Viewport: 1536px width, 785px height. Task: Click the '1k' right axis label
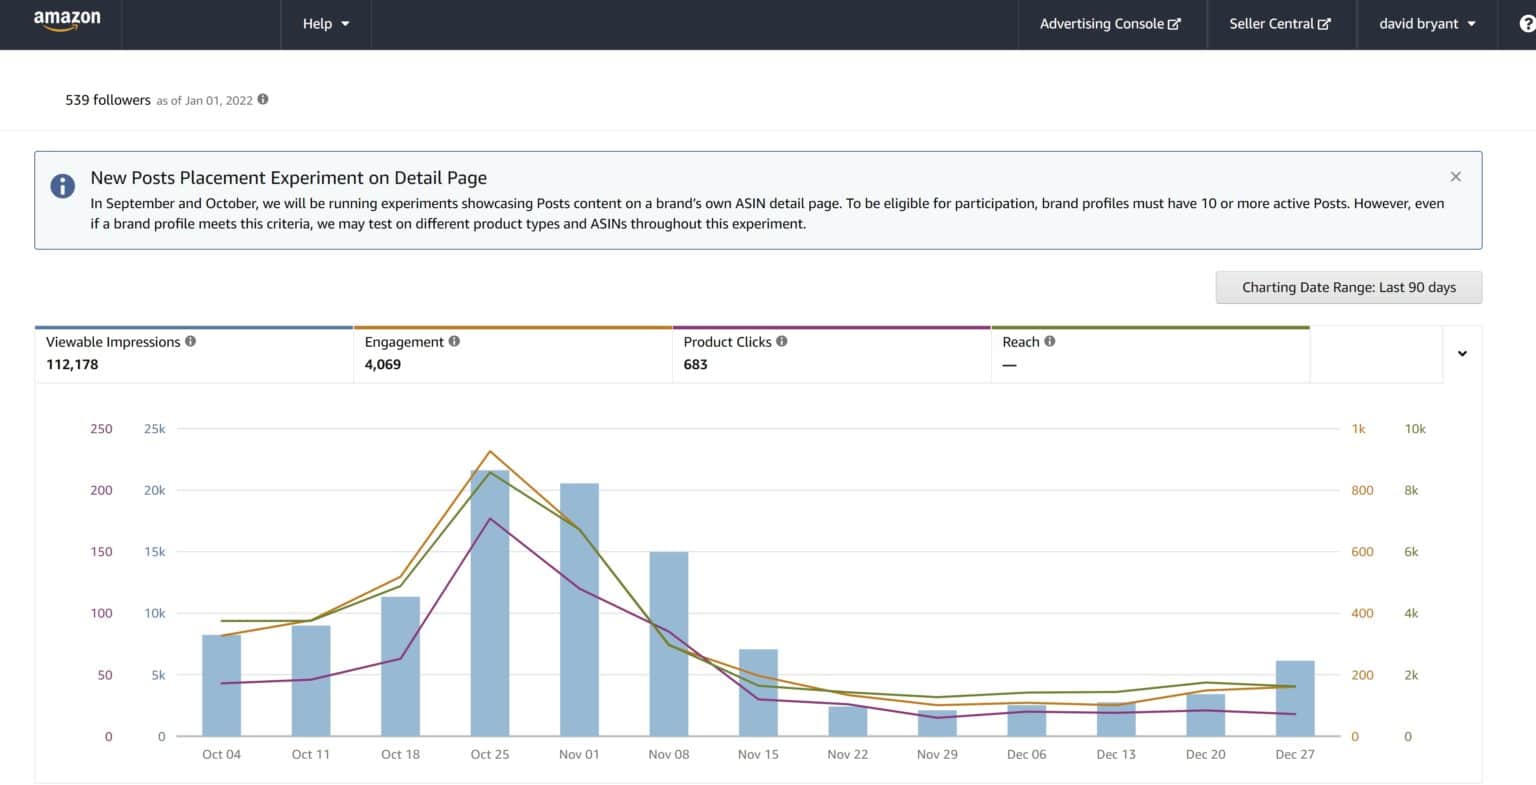point(1358,429)
